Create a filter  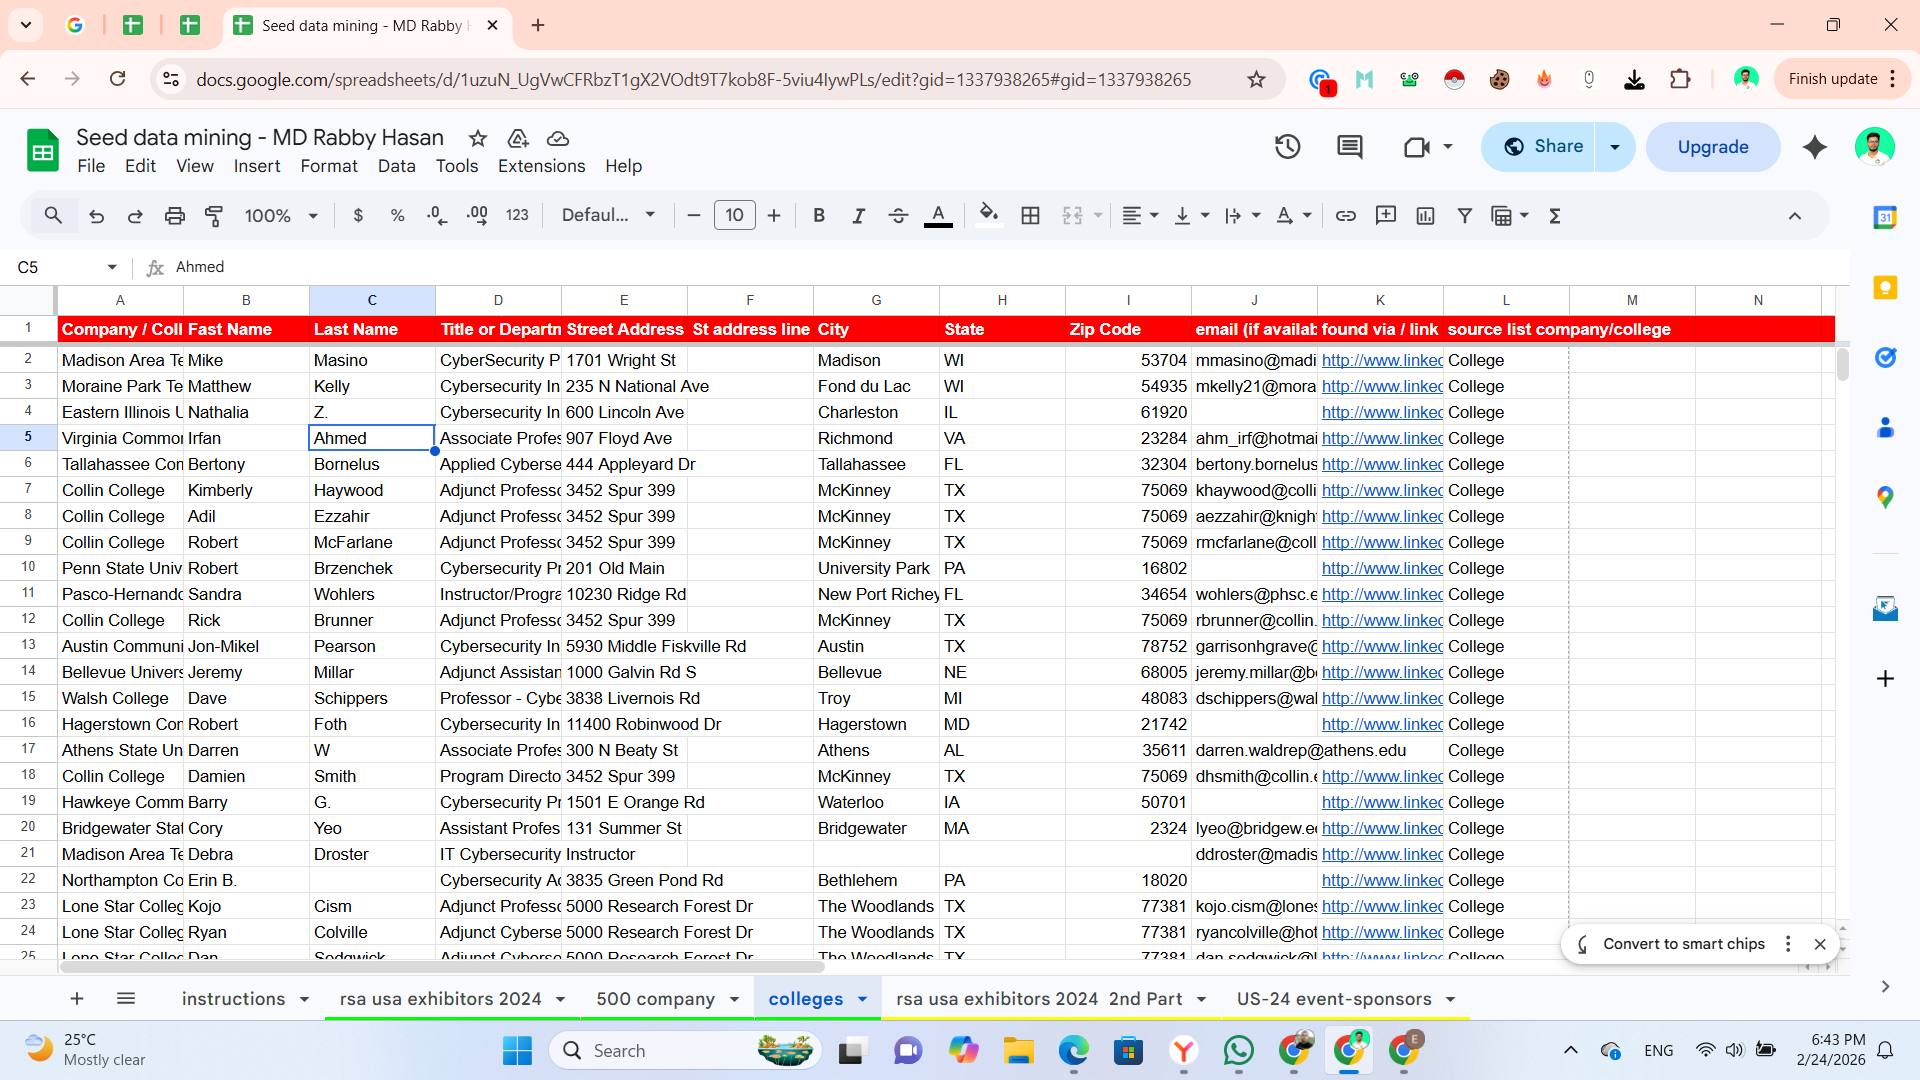click(x=1464, y=215)
